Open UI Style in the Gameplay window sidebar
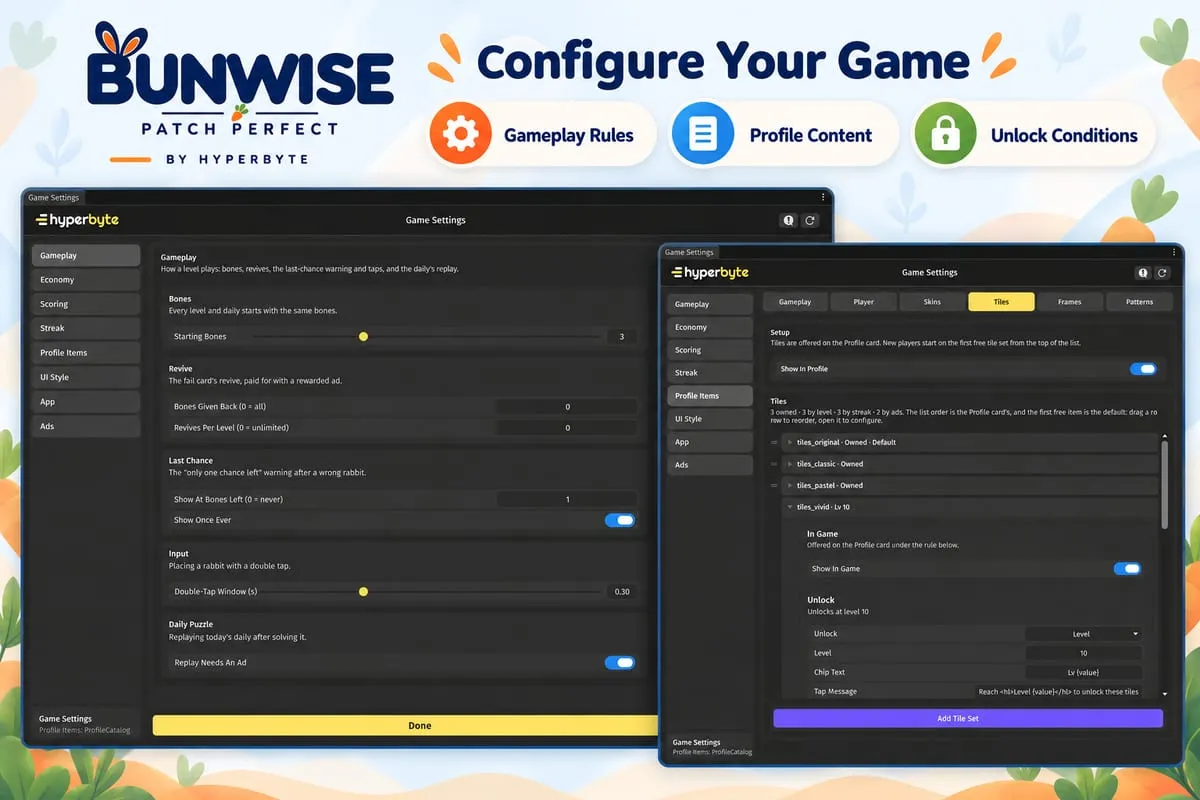This screenshot has width=1200, height=800. click(86, 377)
